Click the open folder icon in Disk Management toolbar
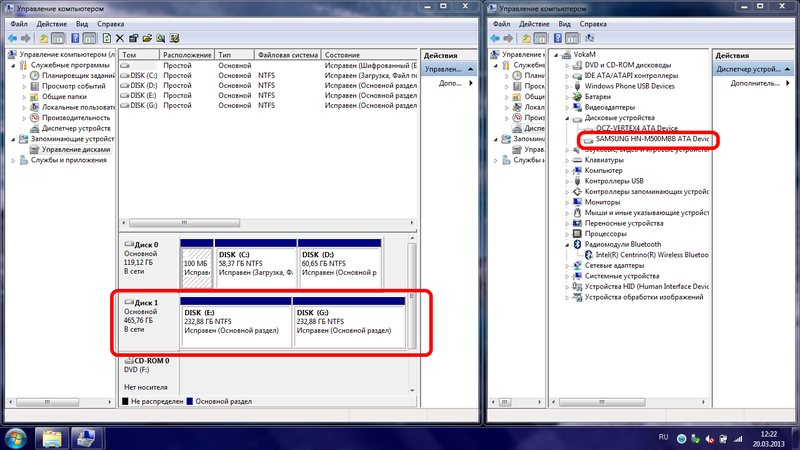This screenshot has width=800, height=450. (x=147, y=38)
